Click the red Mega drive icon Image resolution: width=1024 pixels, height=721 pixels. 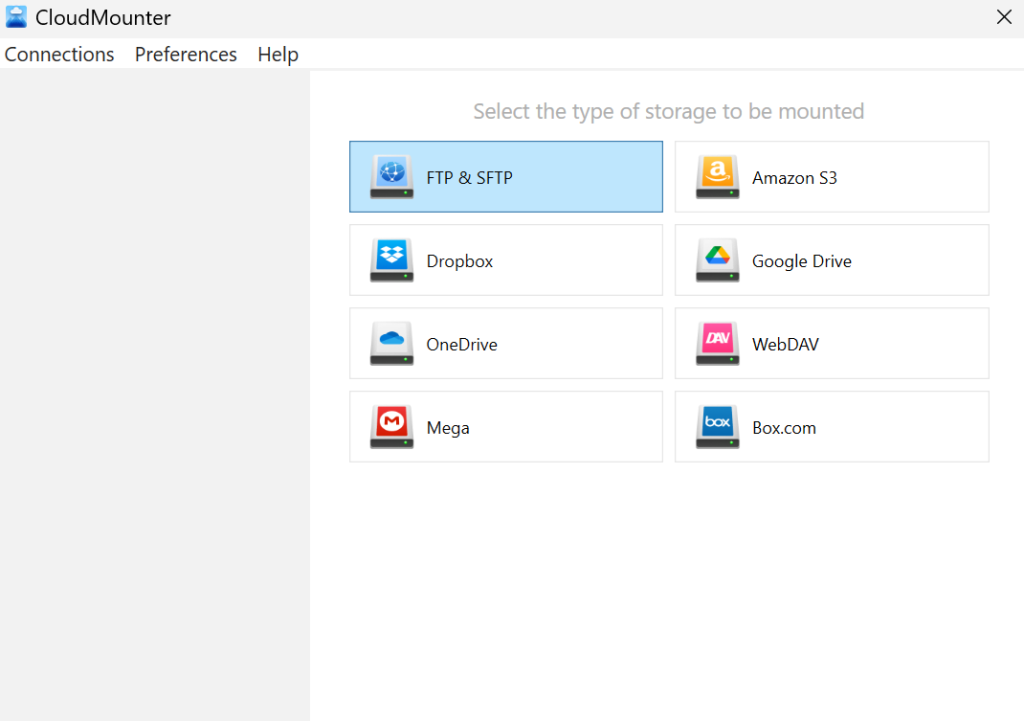click(x=391, y=427)
